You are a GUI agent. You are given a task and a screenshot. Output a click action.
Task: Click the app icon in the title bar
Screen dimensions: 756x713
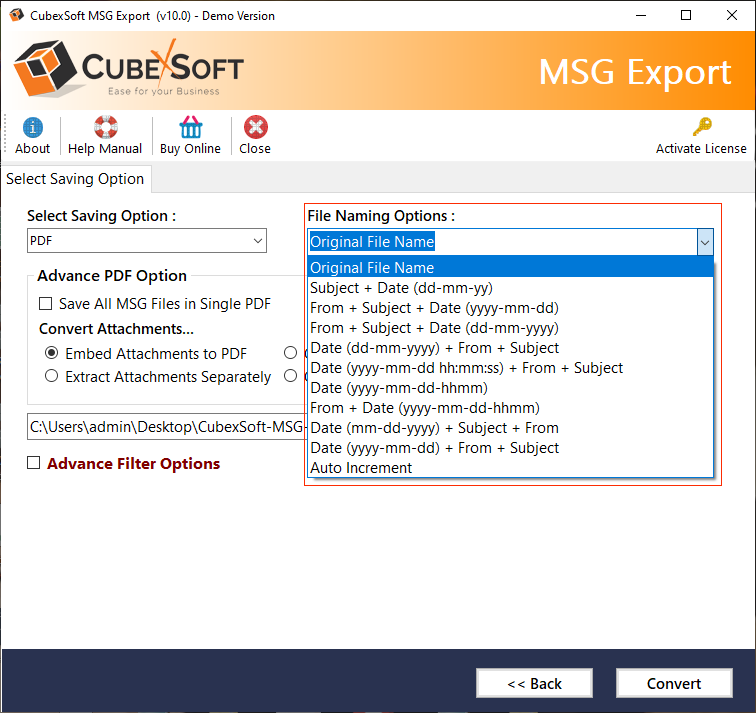pyautogui.click(x=16, y=15)
